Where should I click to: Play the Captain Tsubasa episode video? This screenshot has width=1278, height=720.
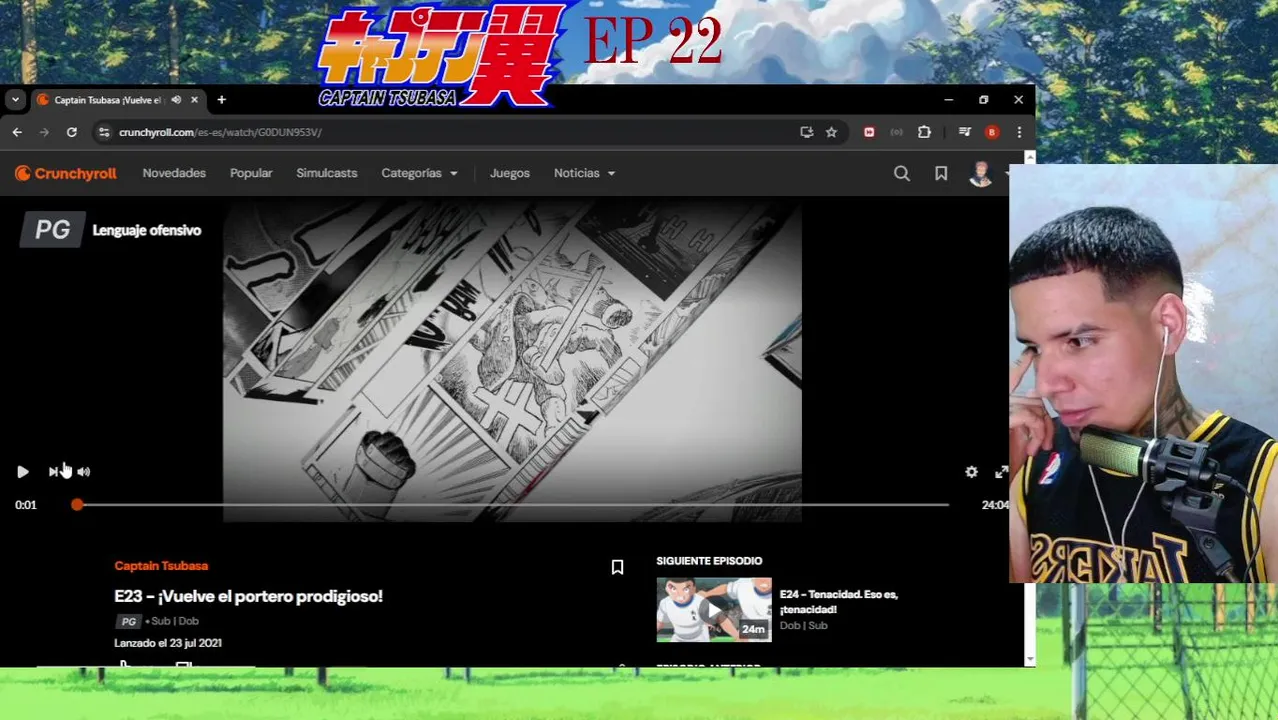pos(22,472)
